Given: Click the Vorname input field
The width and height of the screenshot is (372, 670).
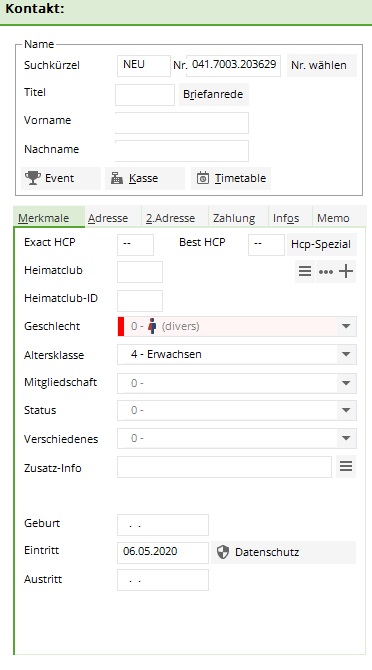Looking at the screenshot, I should 182,123.
